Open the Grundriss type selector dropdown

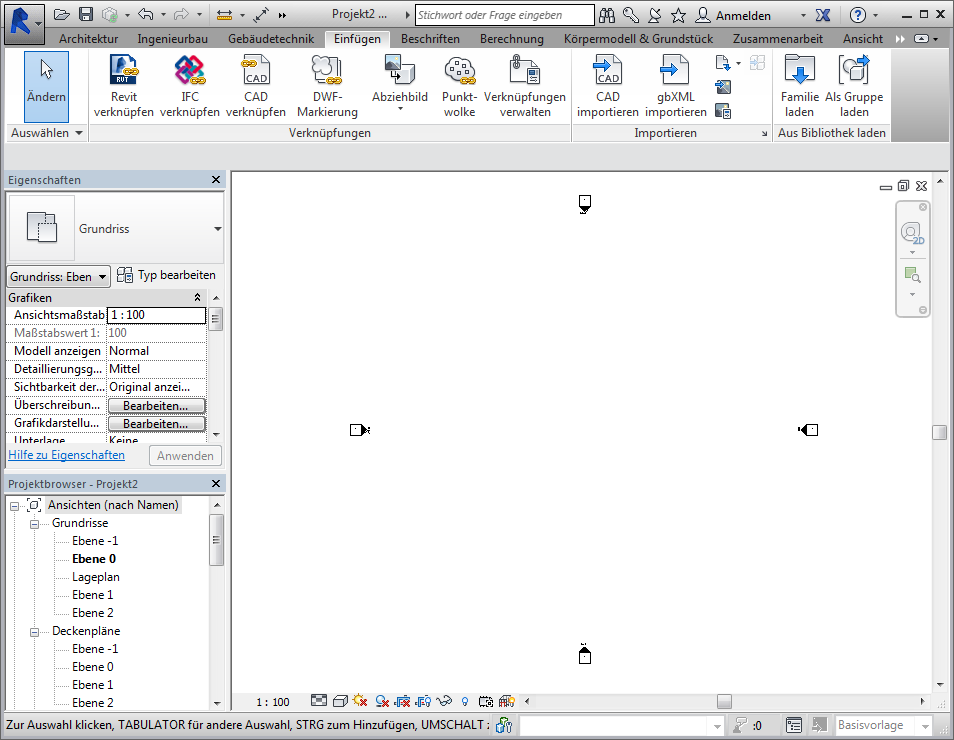click(x=217, y=229)
